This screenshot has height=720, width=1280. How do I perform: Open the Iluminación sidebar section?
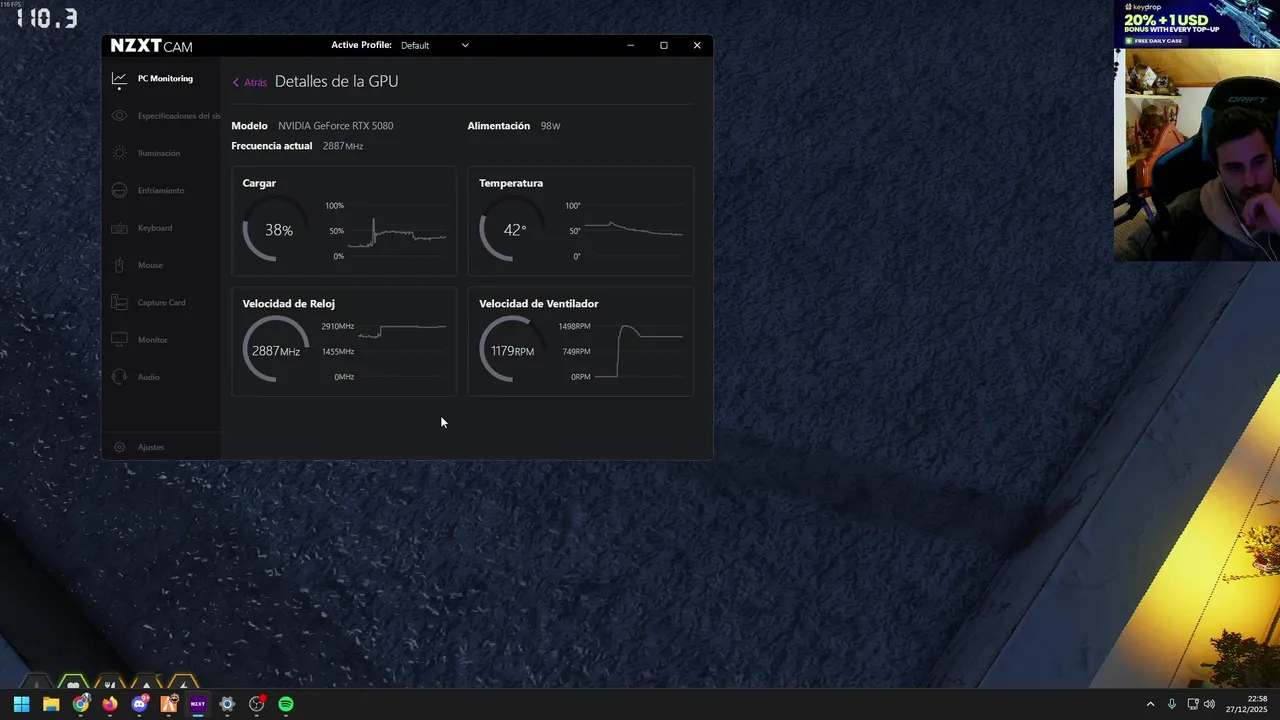click(x=160, y=153)
